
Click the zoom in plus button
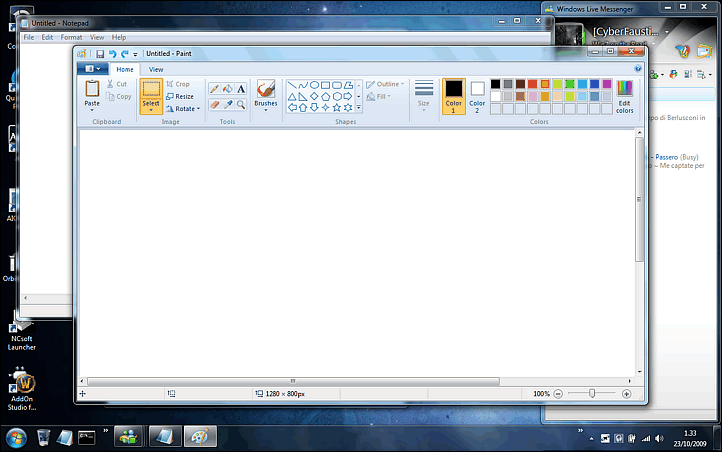[626, 394]
